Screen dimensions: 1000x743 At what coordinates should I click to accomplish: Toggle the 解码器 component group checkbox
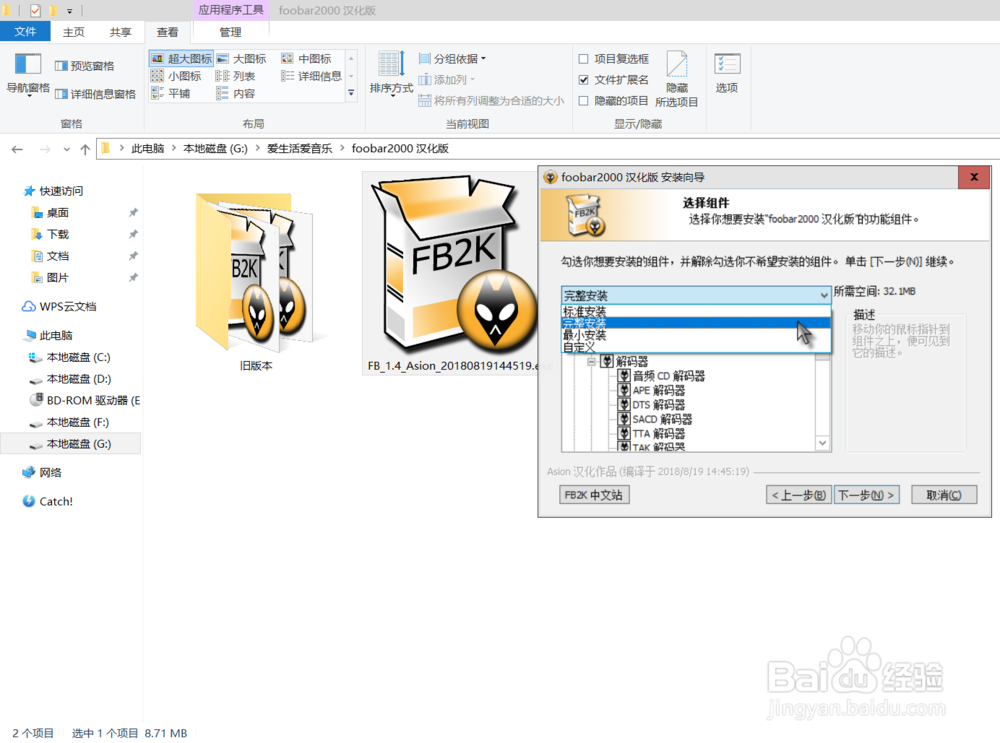[607, 361]
